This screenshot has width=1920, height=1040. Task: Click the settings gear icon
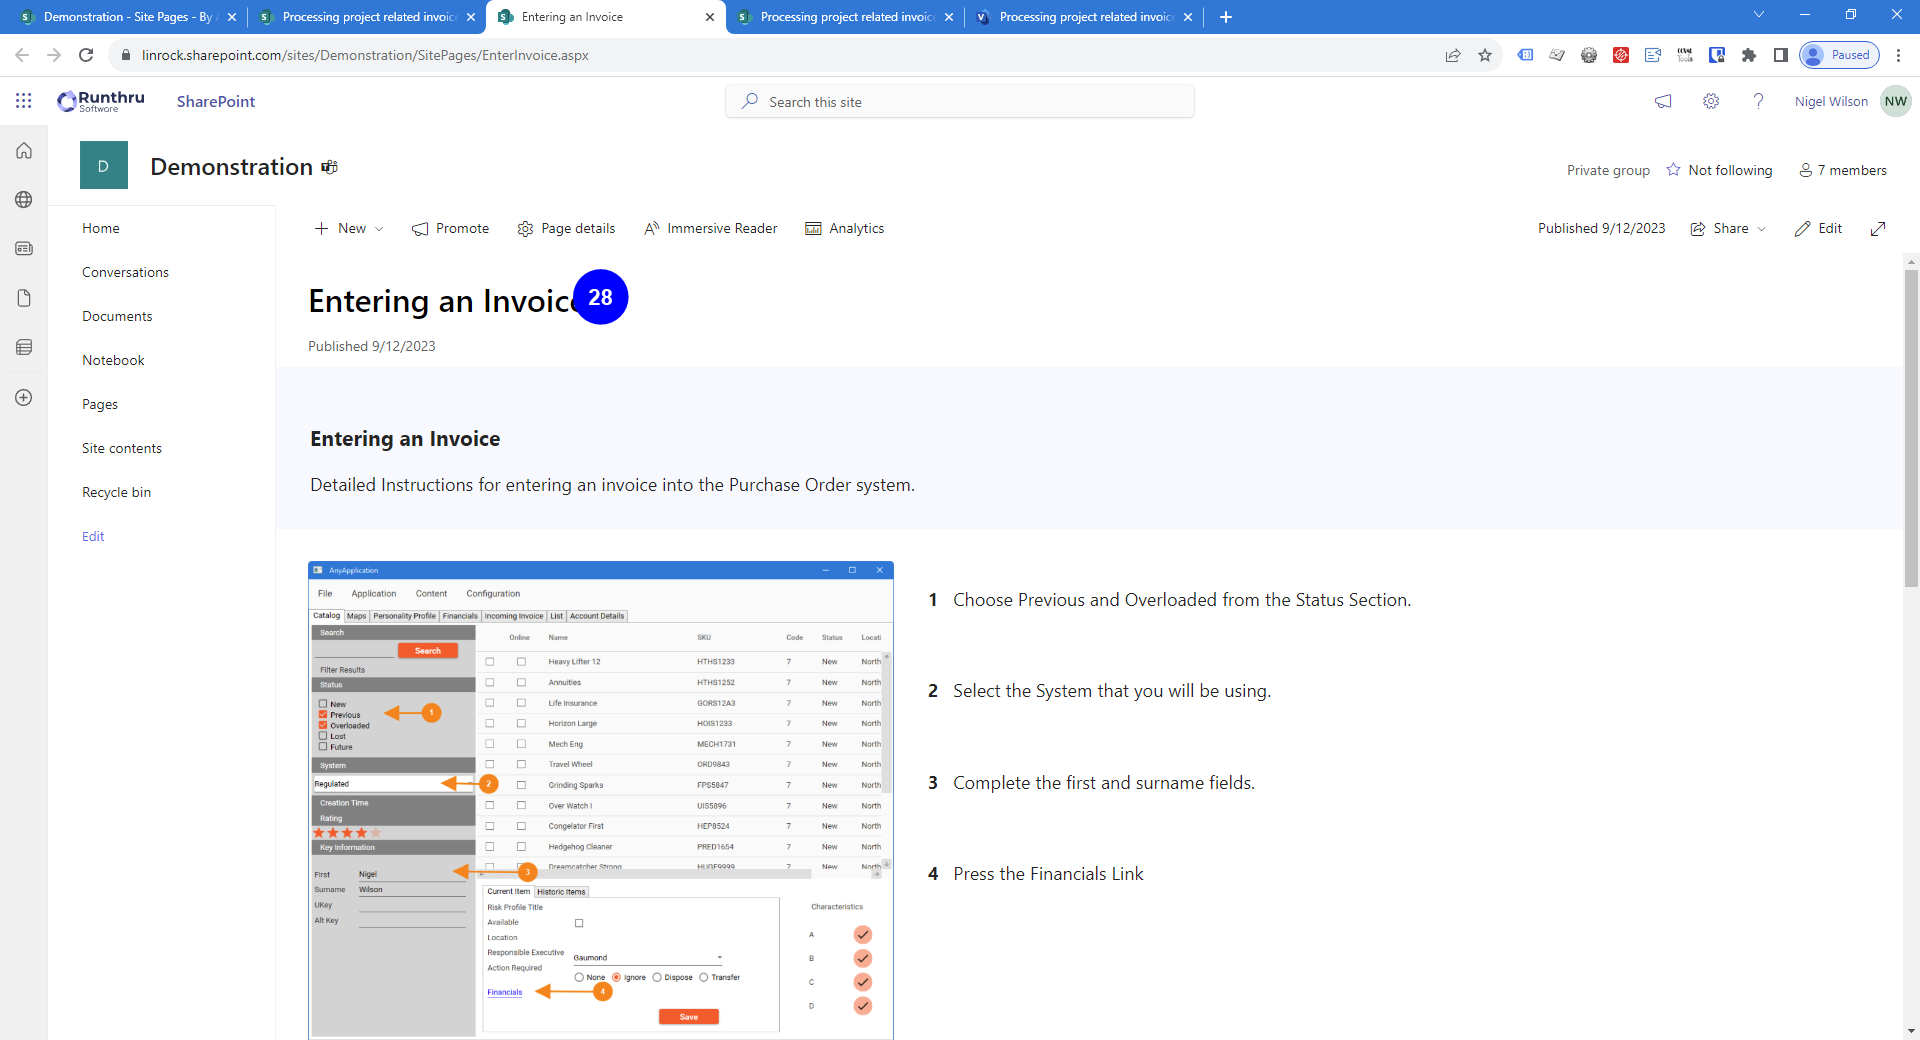click(x=1711, y=101)
